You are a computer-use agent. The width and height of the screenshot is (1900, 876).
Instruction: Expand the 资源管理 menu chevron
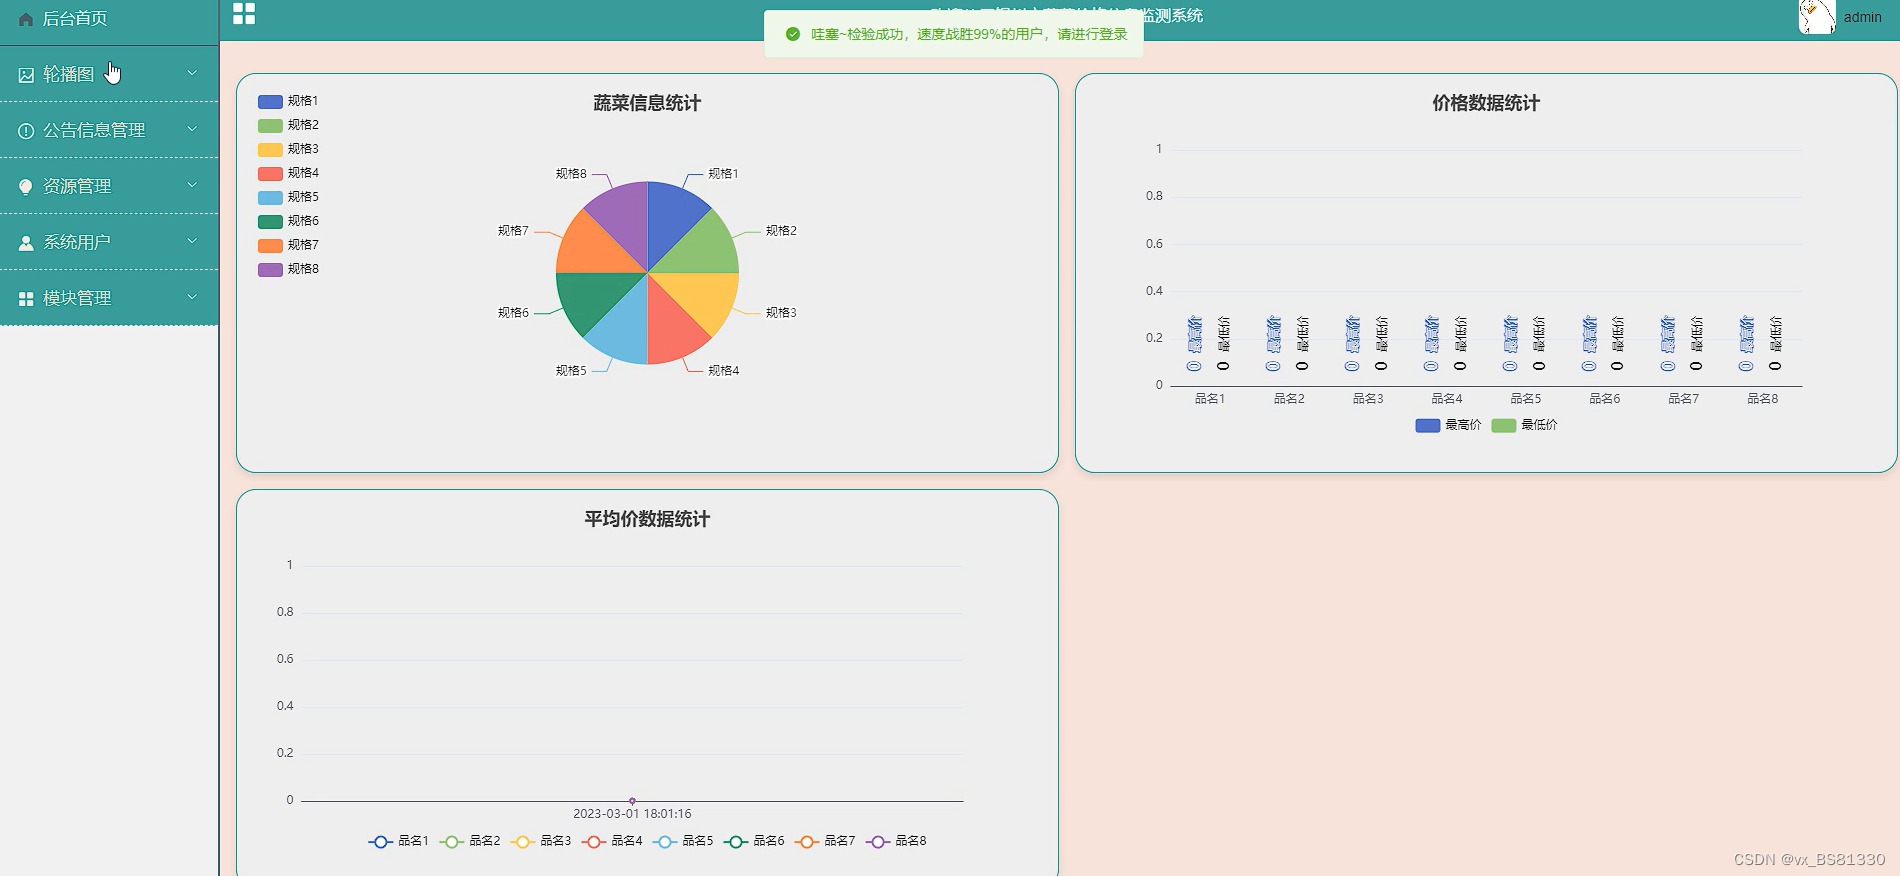pyautogui.click(x=192, y=185)
